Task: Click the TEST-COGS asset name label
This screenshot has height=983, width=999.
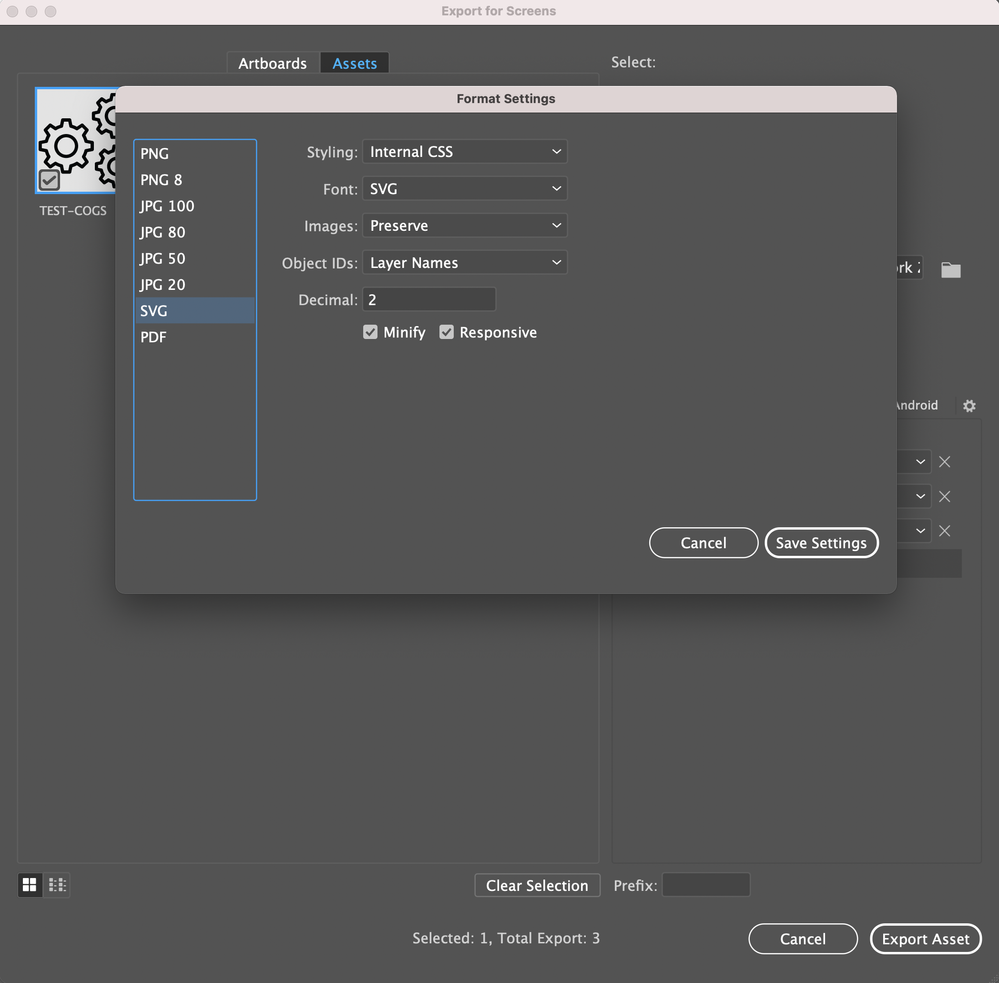Action: pos(73,210)
